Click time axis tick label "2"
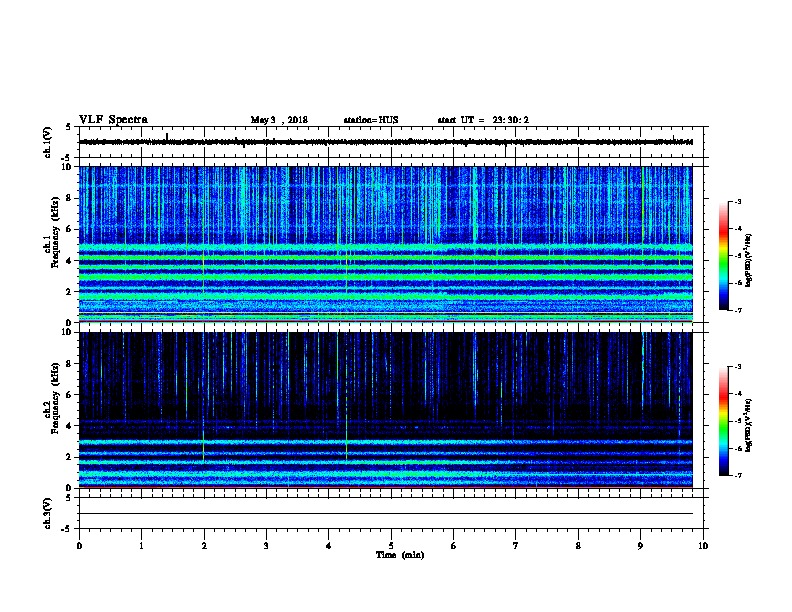This screenshot has height=612, width=792. point(204,546)
